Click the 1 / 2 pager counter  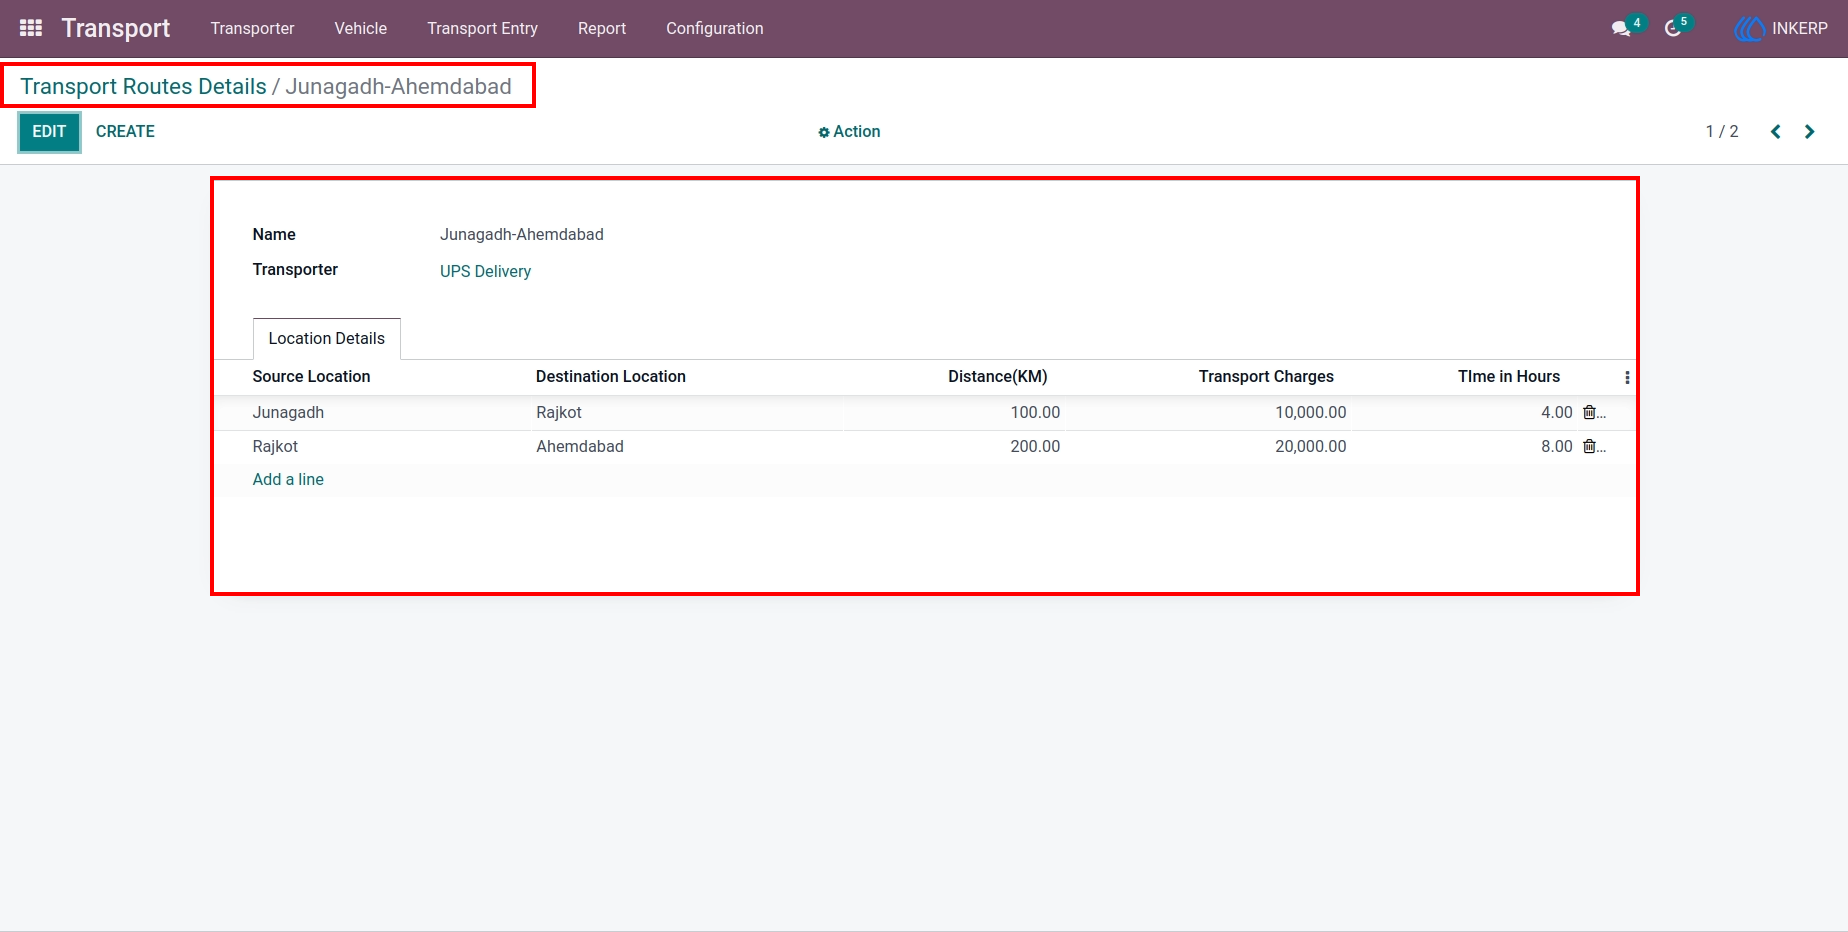[x=1722, y=132]
